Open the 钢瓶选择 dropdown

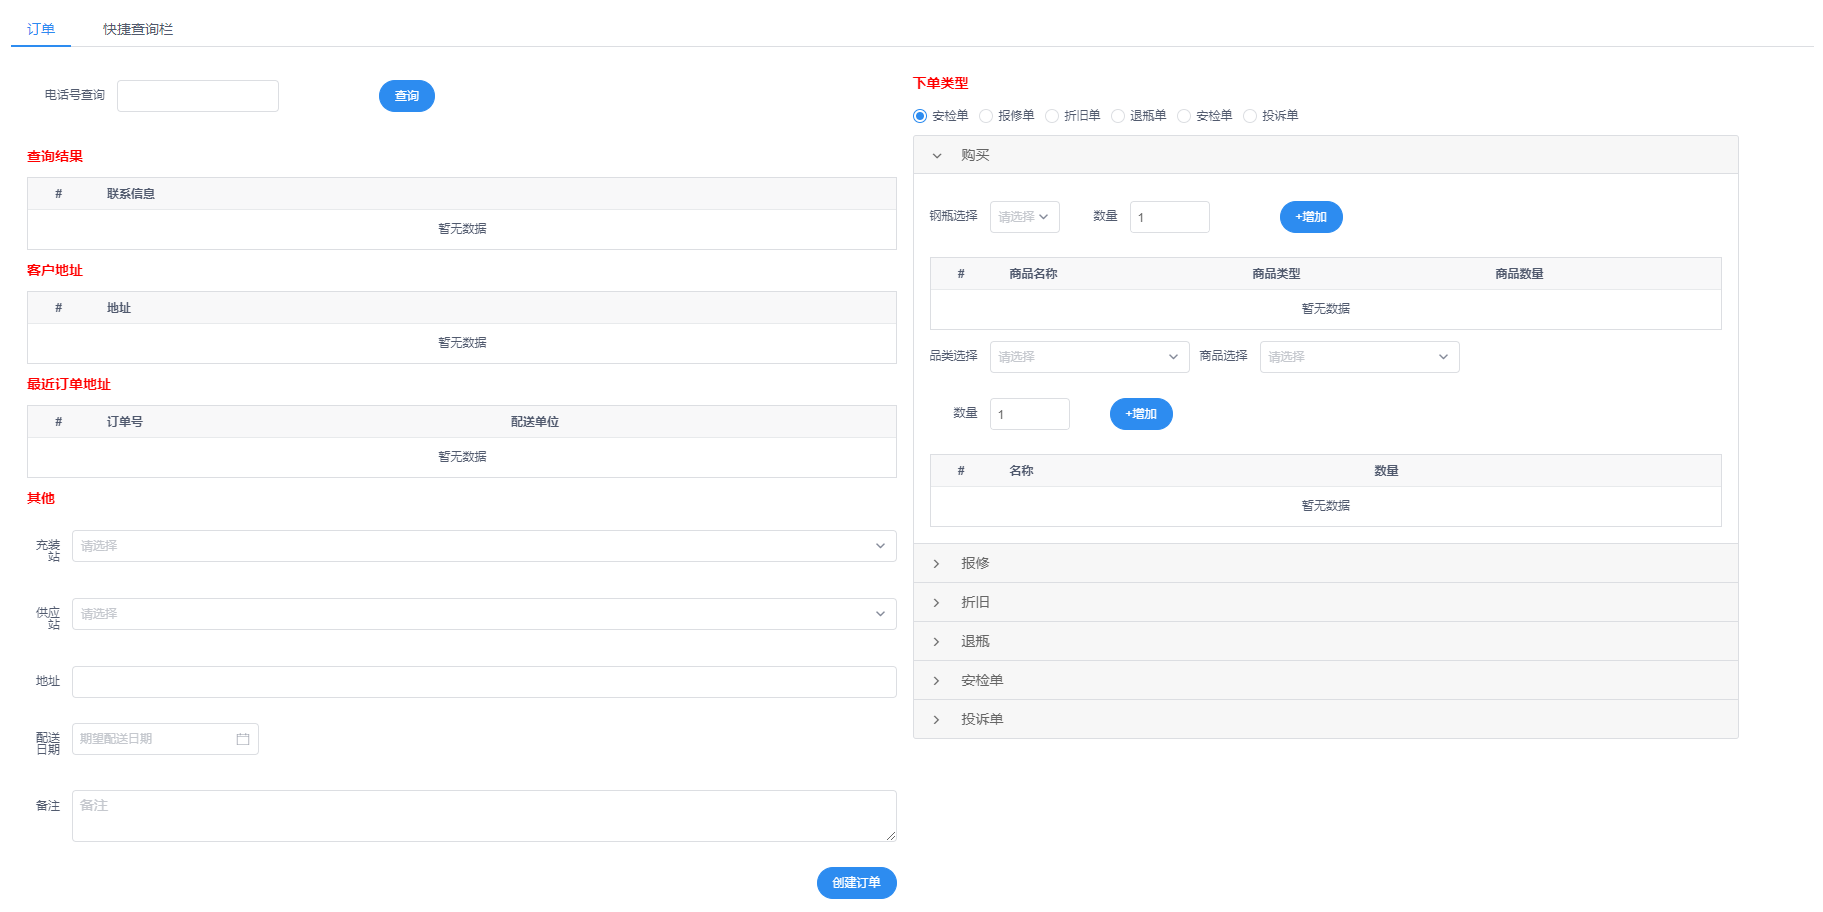pyautogui.click(x=1024, y=217)
